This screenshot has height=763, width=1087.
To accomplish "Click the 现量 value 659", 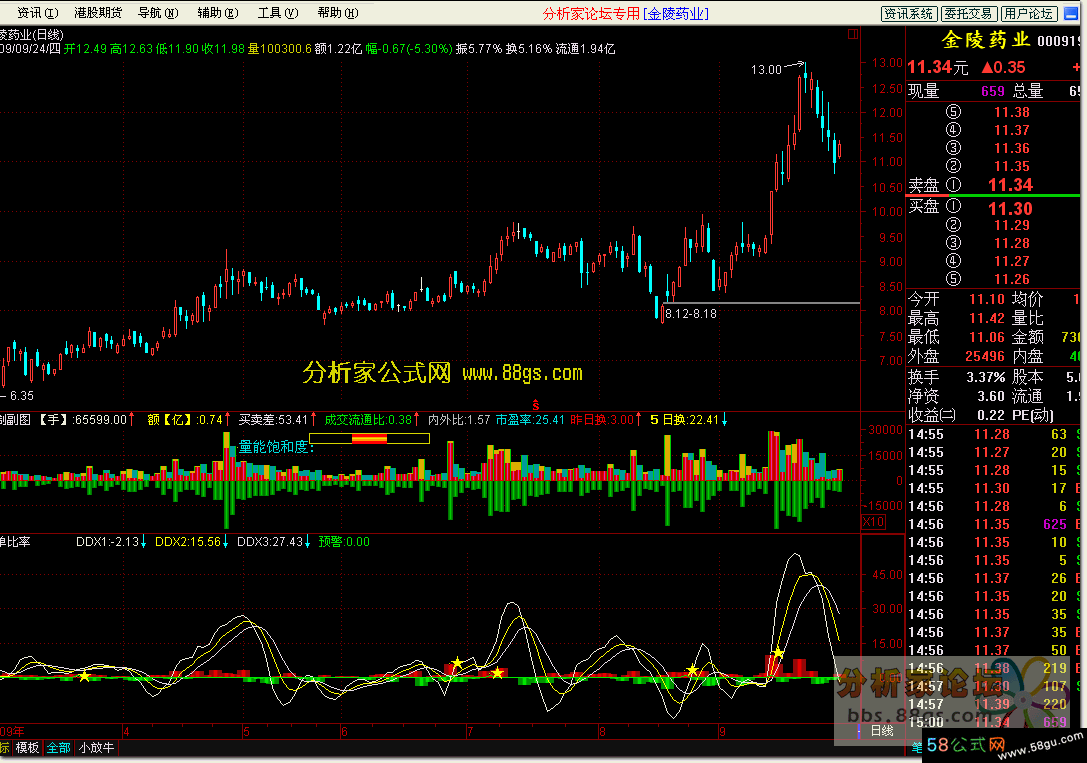I will coord(993,91).
